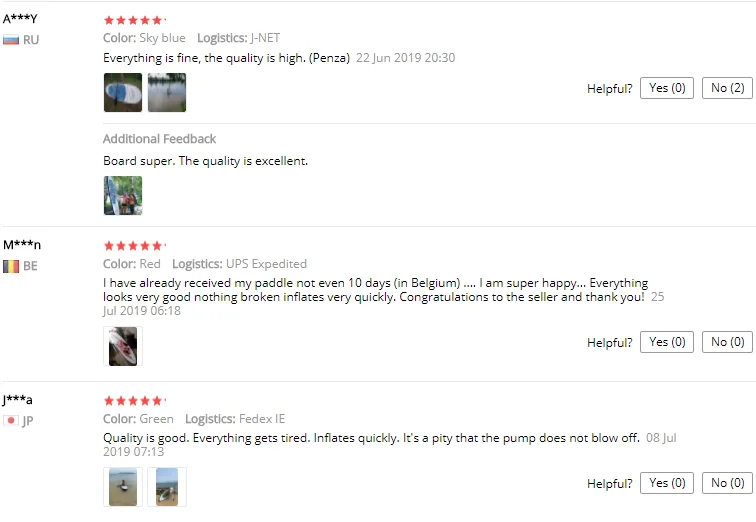Click reviewer name M***n

tap(22, 245)
